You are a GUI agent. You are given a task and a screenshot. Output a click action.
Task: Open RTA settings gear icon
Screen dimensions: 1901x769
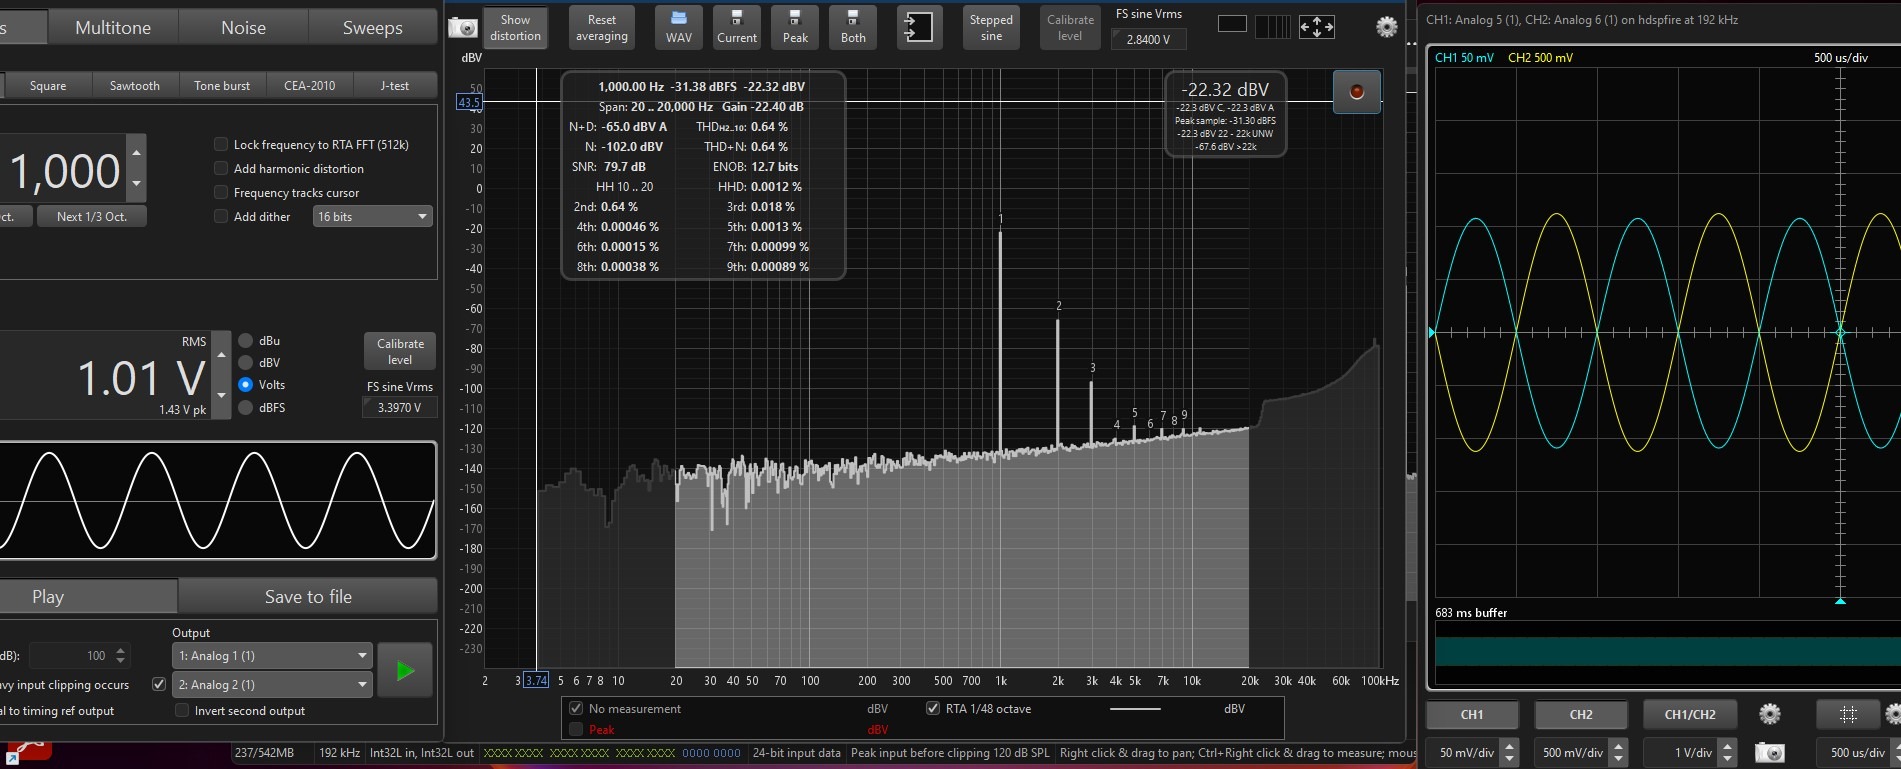point(1386,27)
